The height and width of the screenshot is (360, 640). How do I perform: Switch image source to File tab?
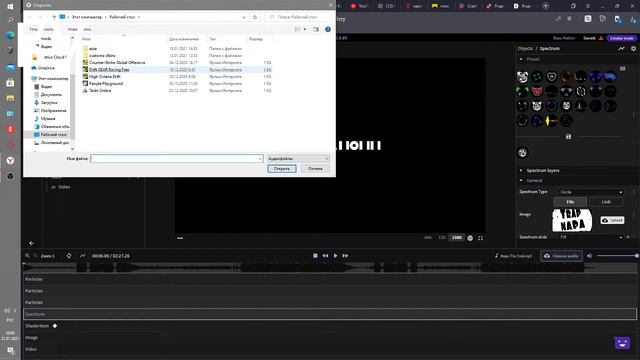570,202
